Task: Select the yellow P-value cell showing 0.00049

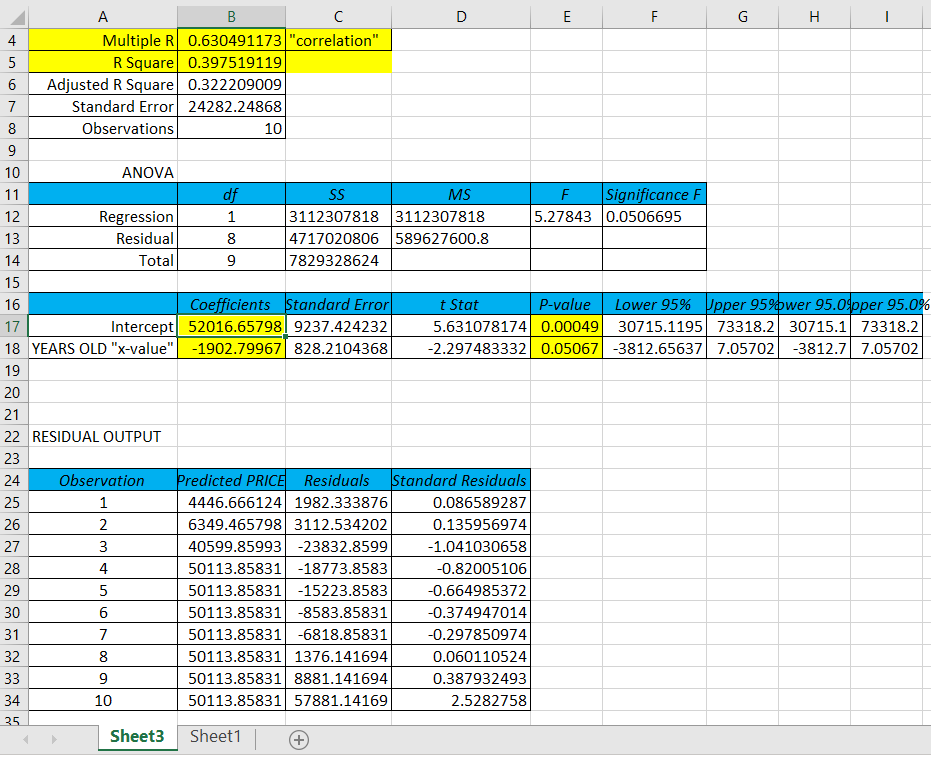Action: point(567,327)
